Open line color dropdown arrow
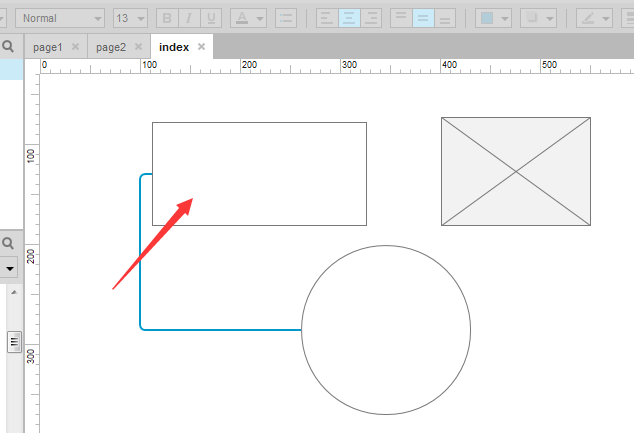The height and width of the screenshot is (433, 634). (x=606, y=19)
